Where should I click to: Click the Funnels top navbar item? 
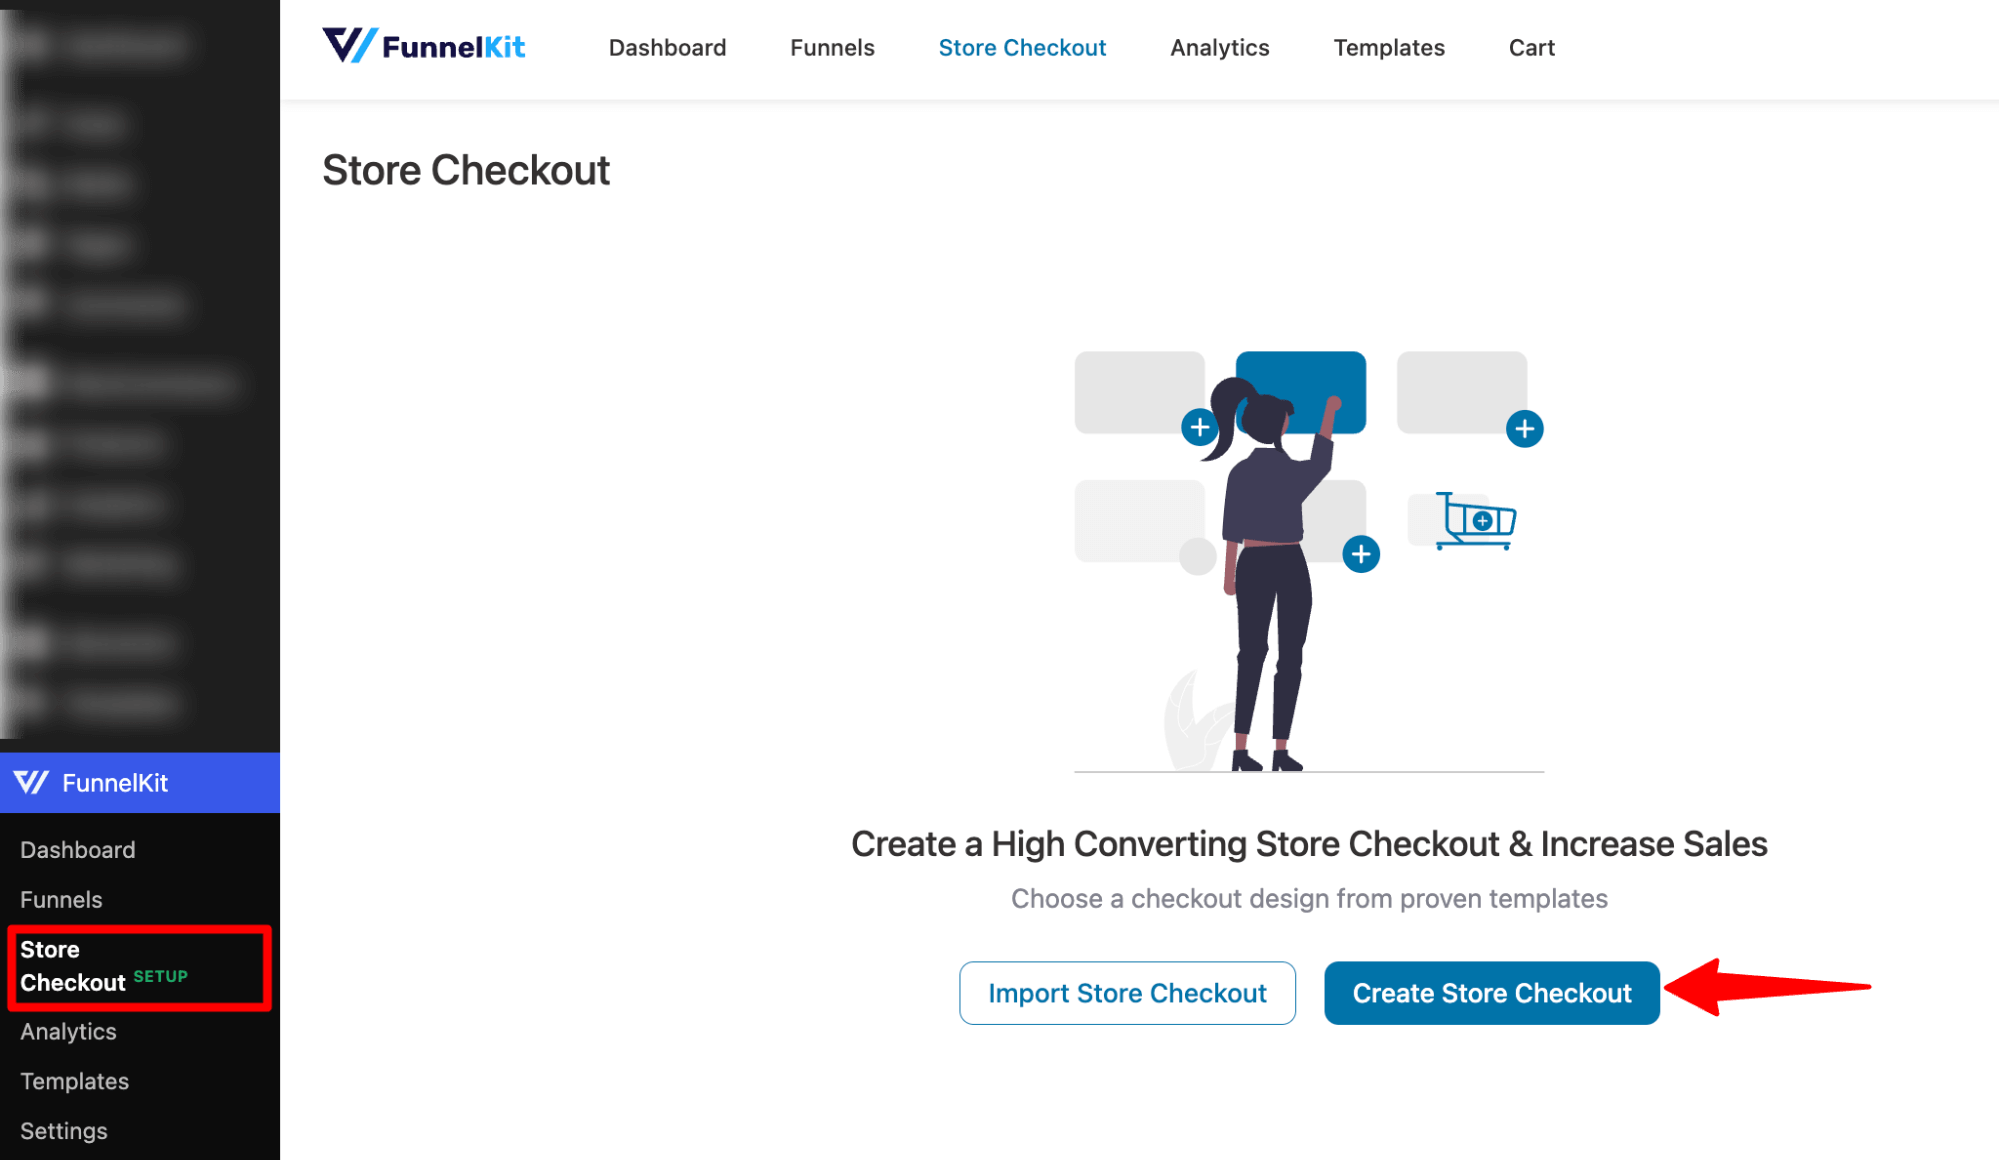[x=832, y=47]
